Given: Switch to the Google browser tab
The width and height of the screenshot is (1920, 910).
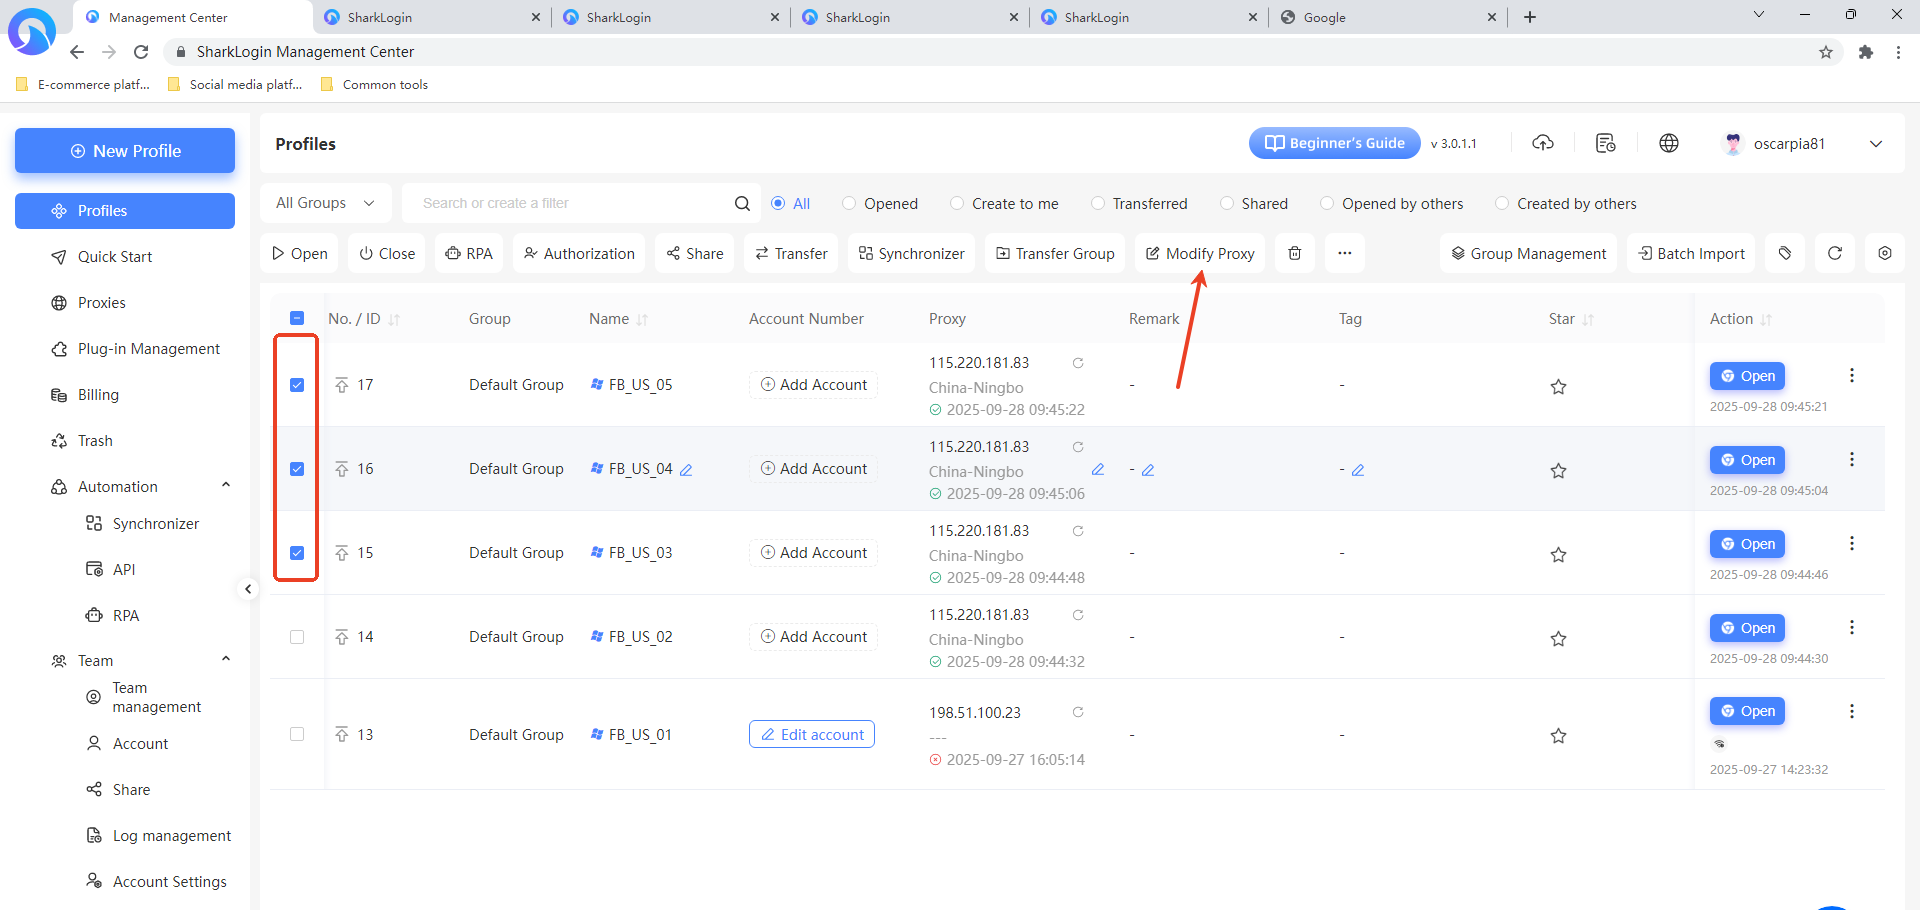Looking at the screenshot, I should coord(1380,17).
